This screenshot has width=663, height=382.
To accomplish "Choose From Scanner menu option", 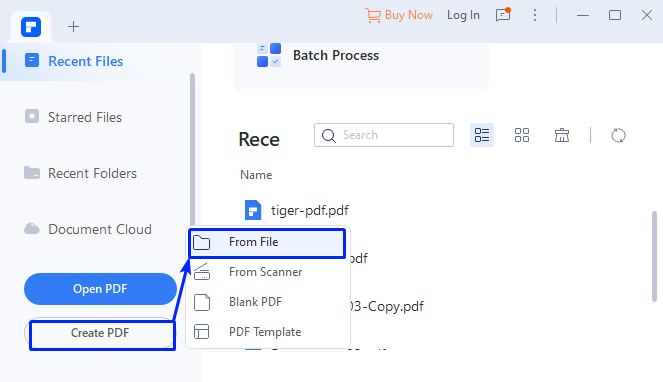I will pyautogui.click(x=268, y=272).
